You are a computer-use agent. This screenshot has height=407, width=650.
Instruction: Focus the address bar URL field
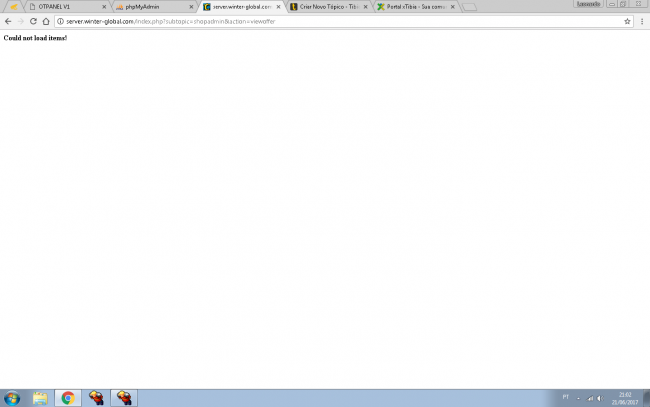pyautogui.click(x=344, y=21)
